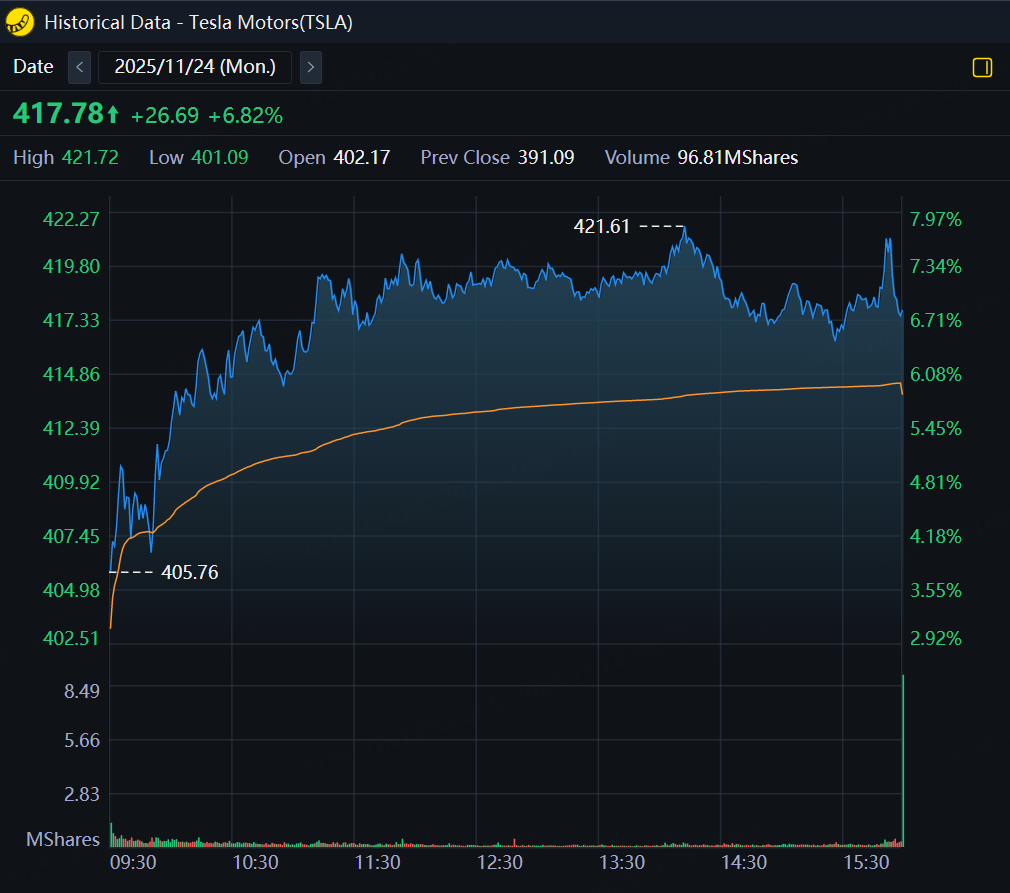Screen dimensions: 1010x893
Task: Click the 5.45% percent axis label
Action: coord(935,428)
